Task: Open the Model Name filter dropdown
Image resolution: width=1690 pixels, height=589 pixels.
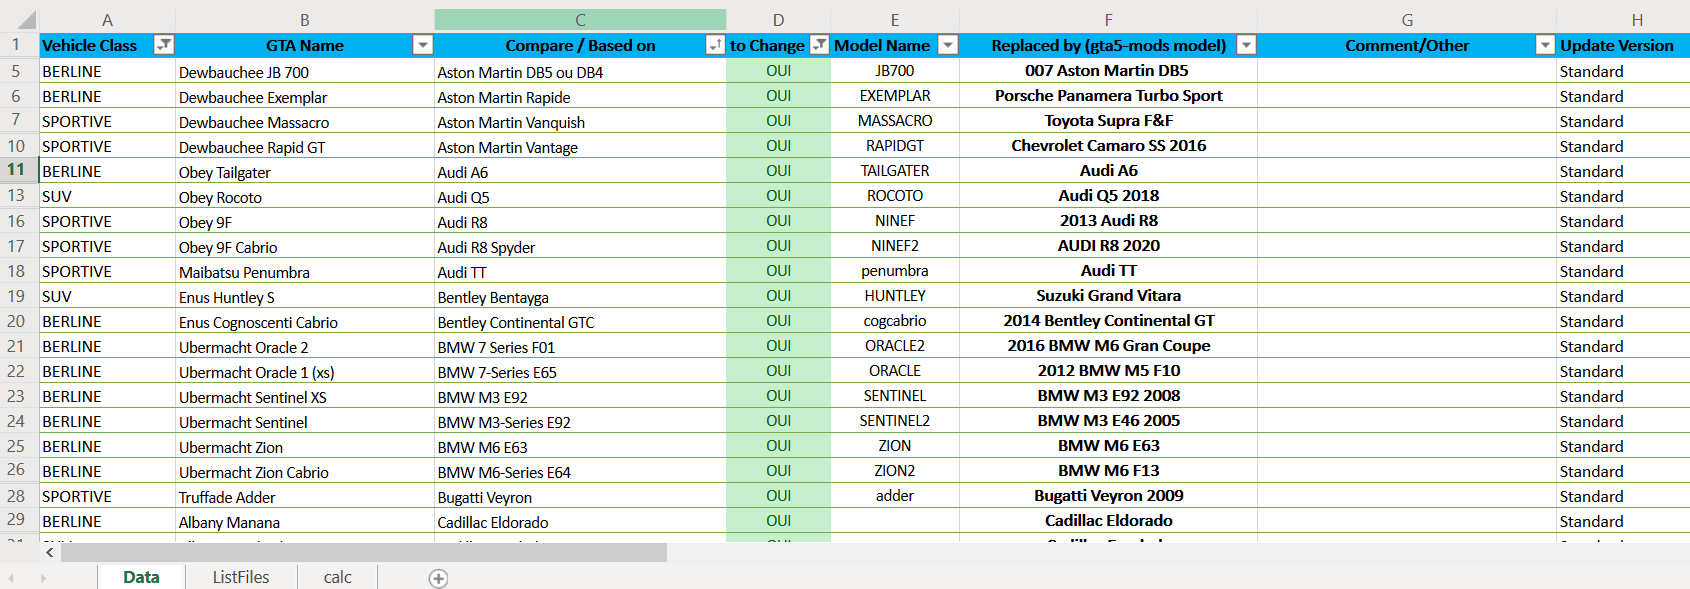Action: 948,45
